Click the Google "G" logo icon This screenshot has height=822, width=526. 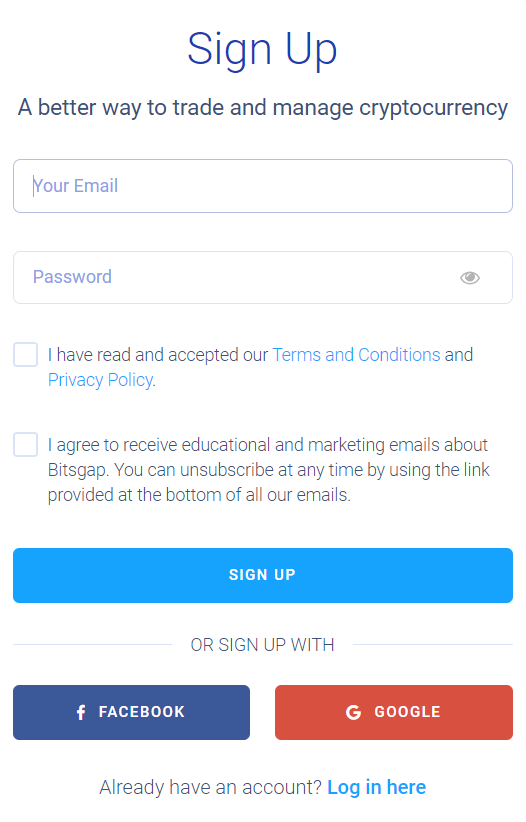(x=353, y=712)
